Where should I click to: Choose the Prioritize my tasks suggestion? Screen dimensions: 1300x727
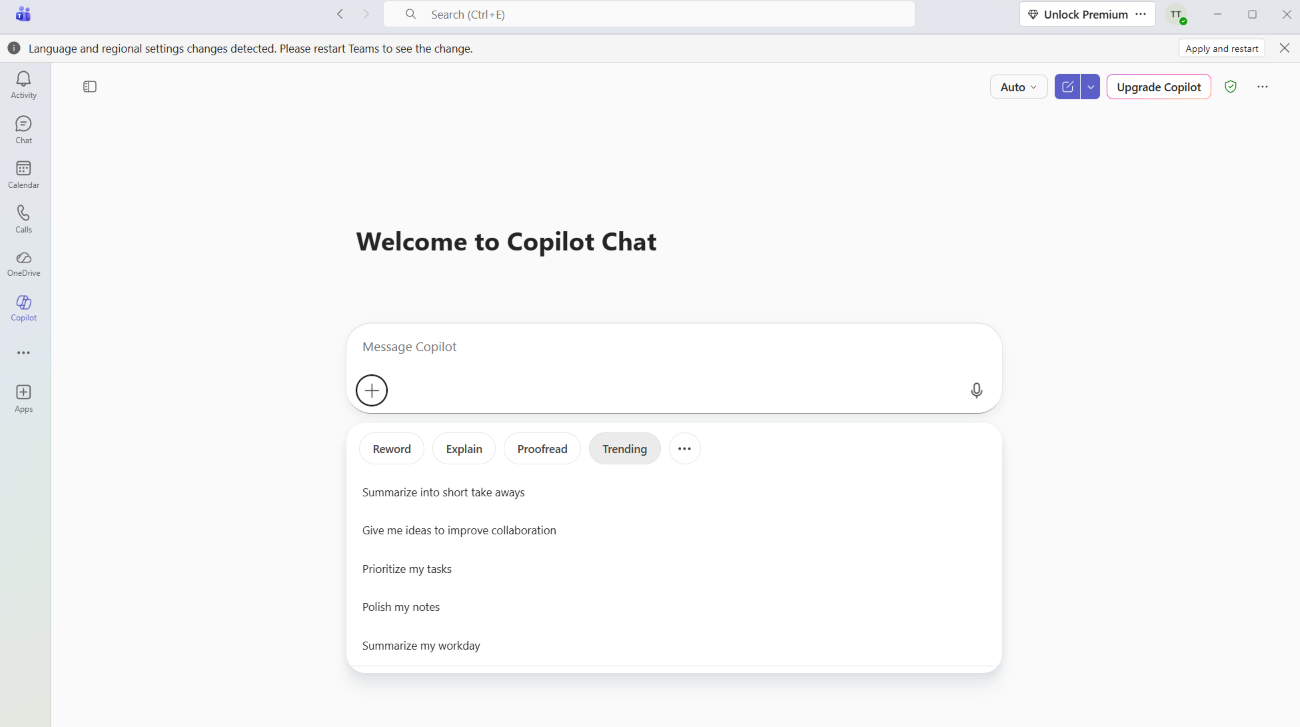pos(407,569)
